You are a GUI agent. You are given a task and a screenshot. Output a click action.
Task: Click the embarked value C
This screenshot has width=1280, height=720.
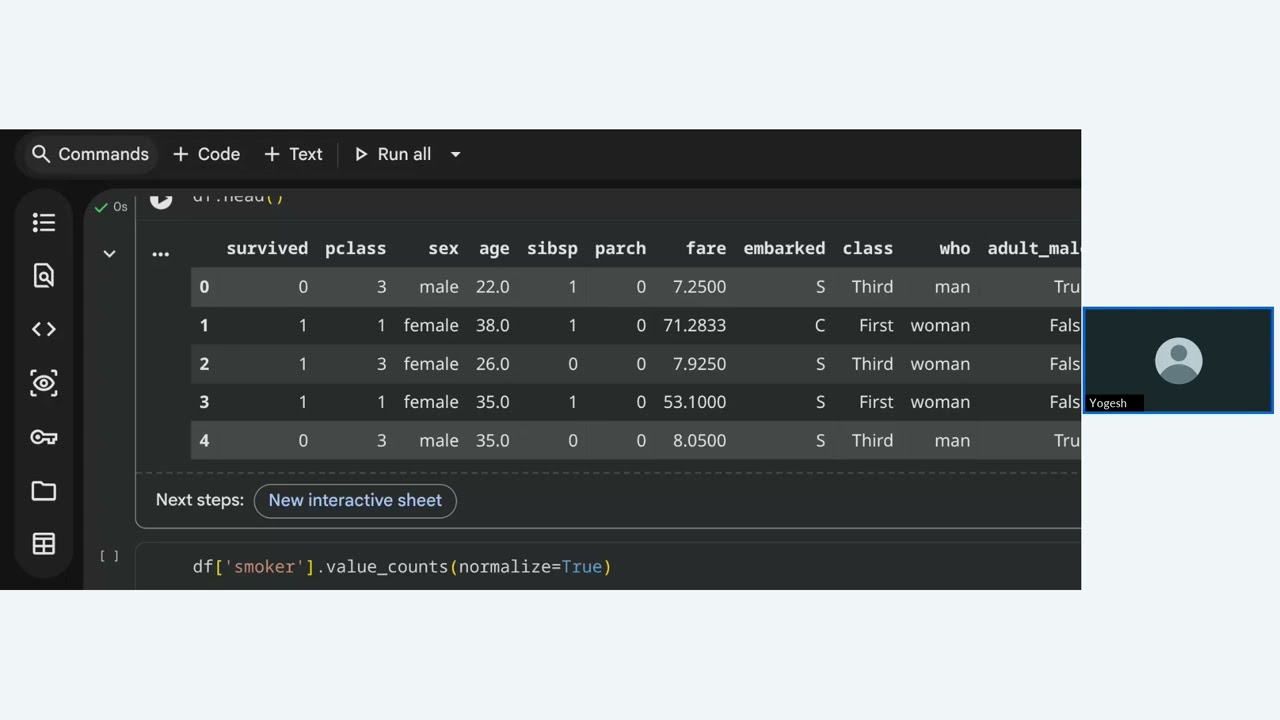(x=820, y=326)
